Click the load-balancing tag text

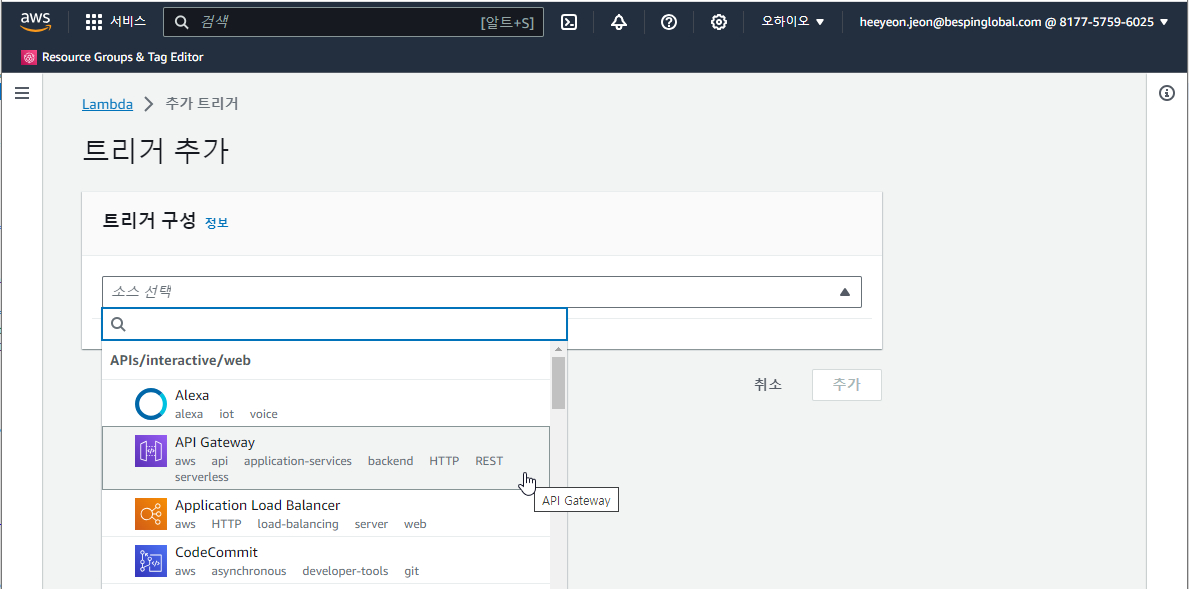click(x=298, y=524)
